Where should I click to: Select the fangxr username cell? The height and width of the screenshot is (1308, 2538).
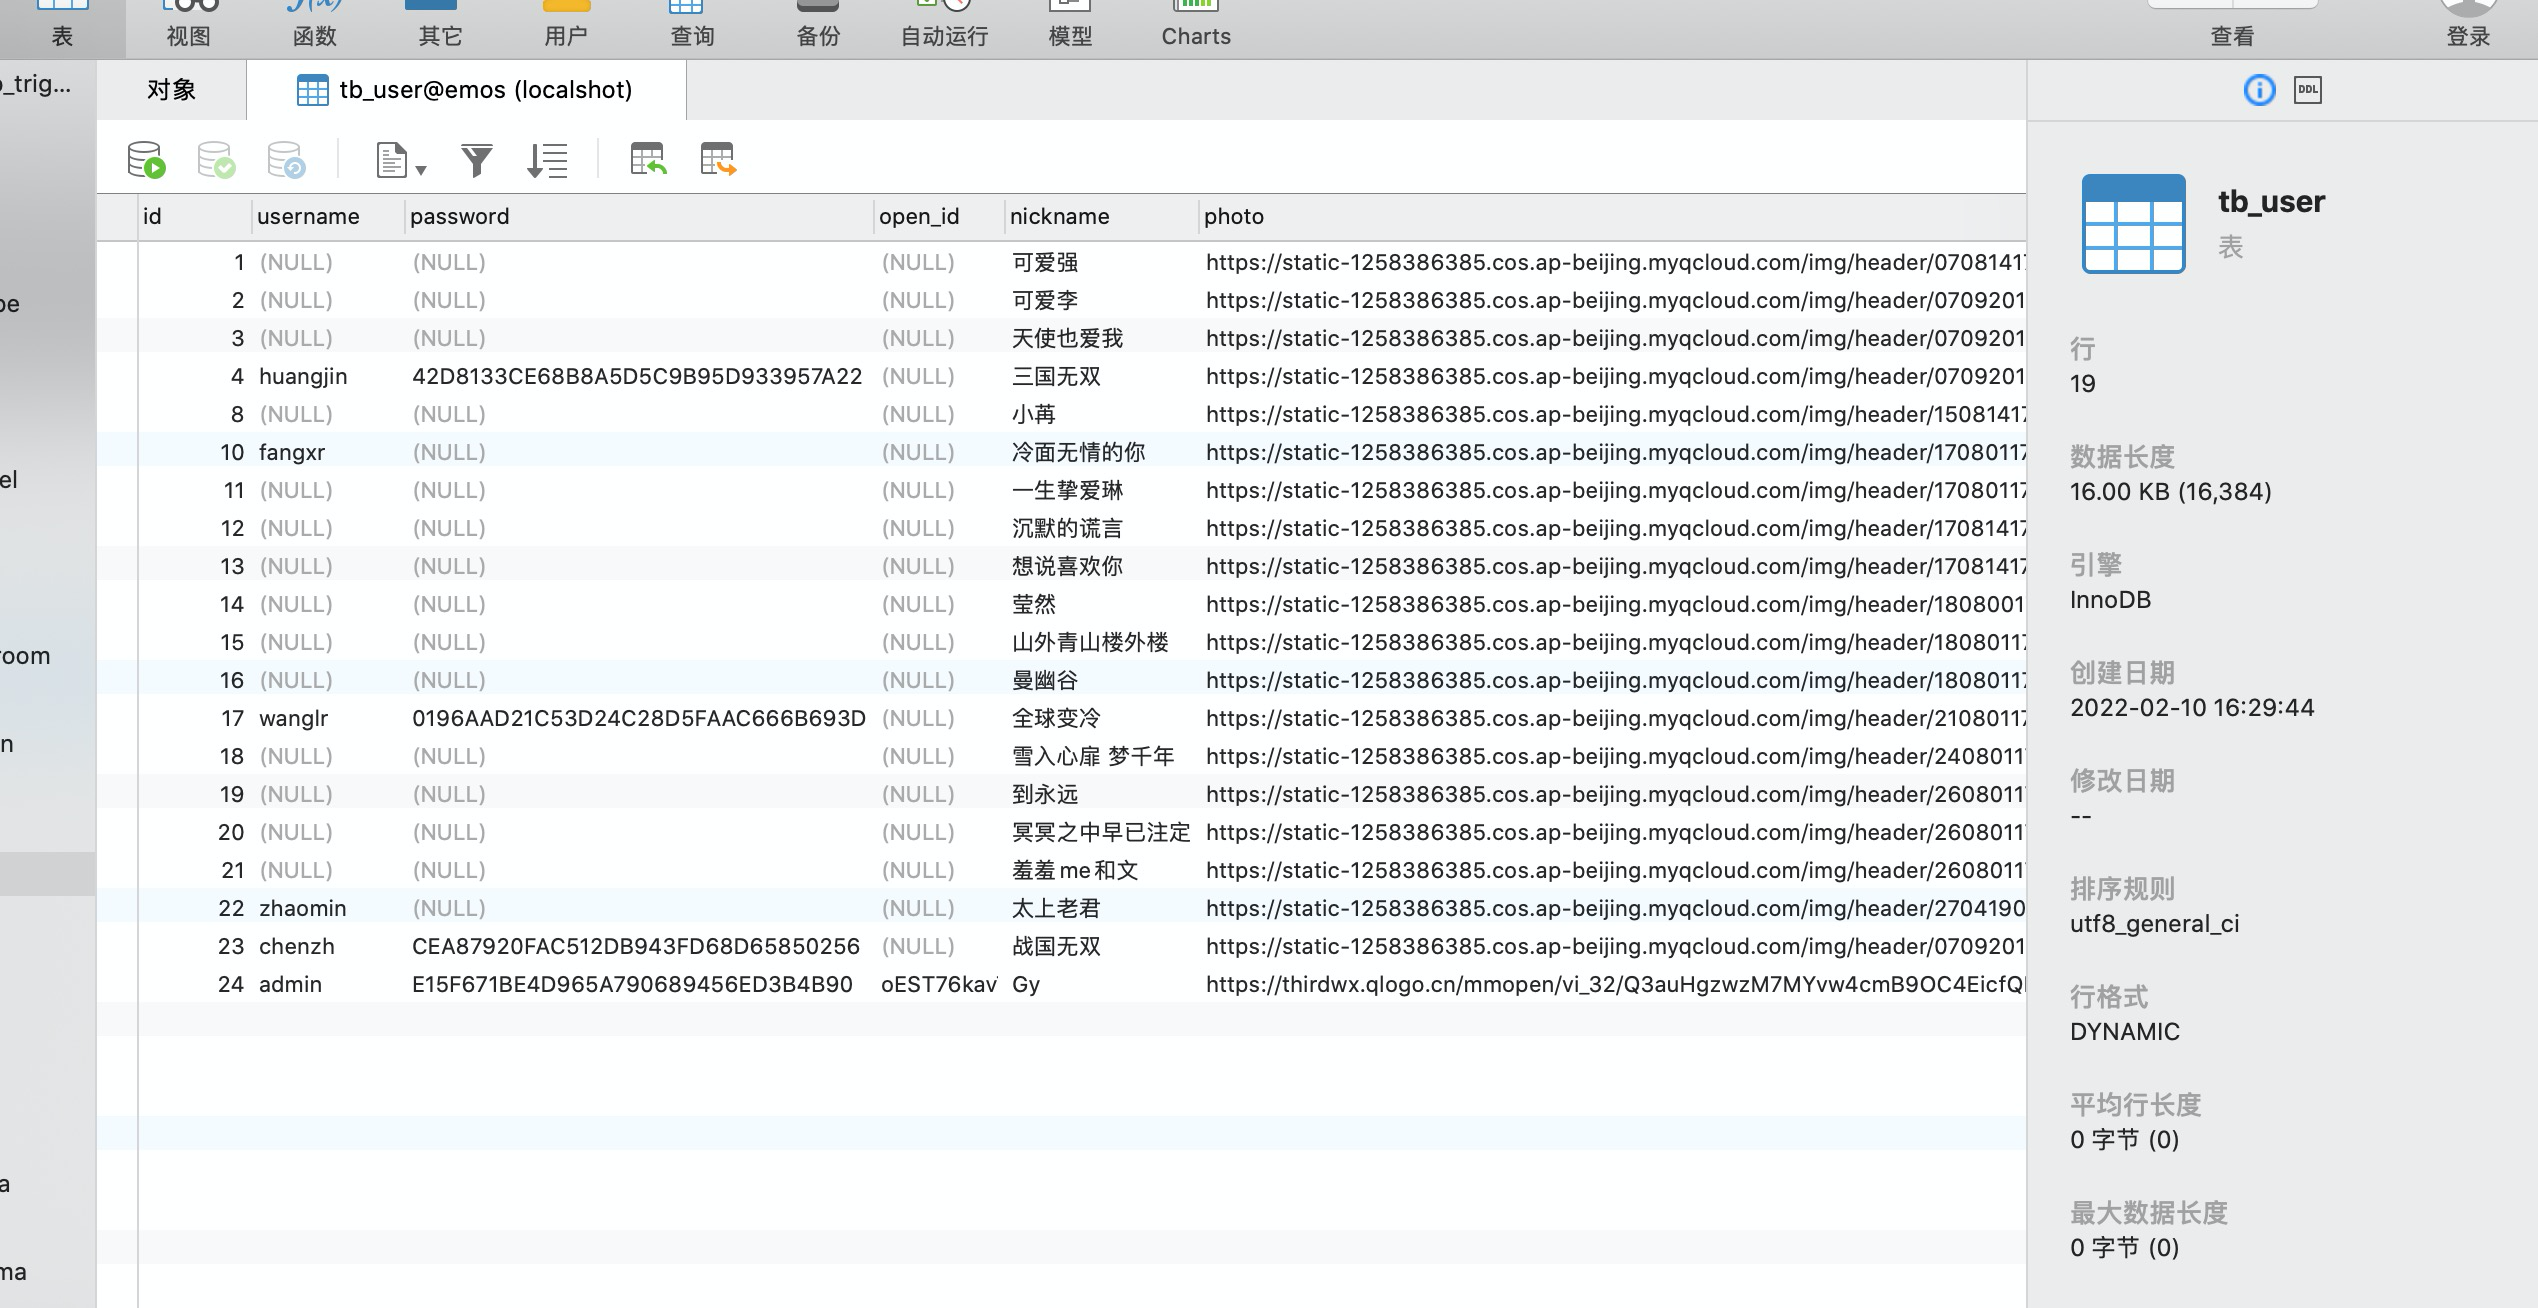coord(327,452)
